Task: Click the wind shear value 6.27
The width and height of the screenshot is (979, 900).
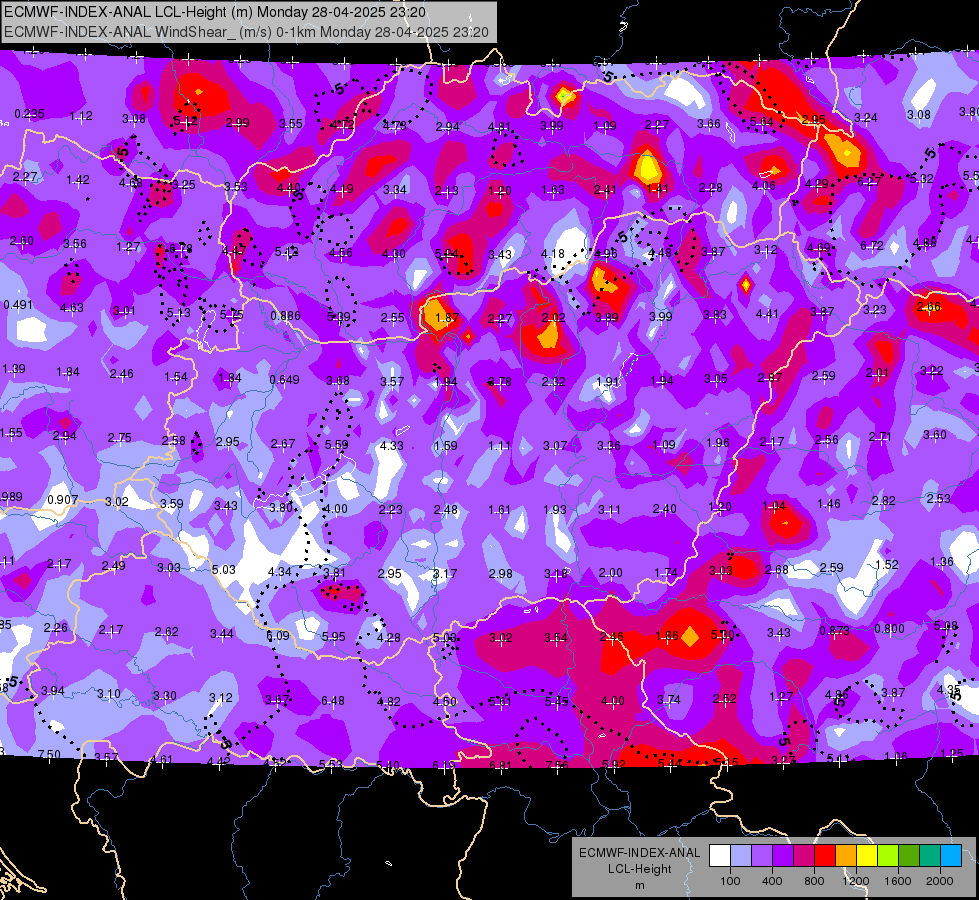Action: coord(868,181)
